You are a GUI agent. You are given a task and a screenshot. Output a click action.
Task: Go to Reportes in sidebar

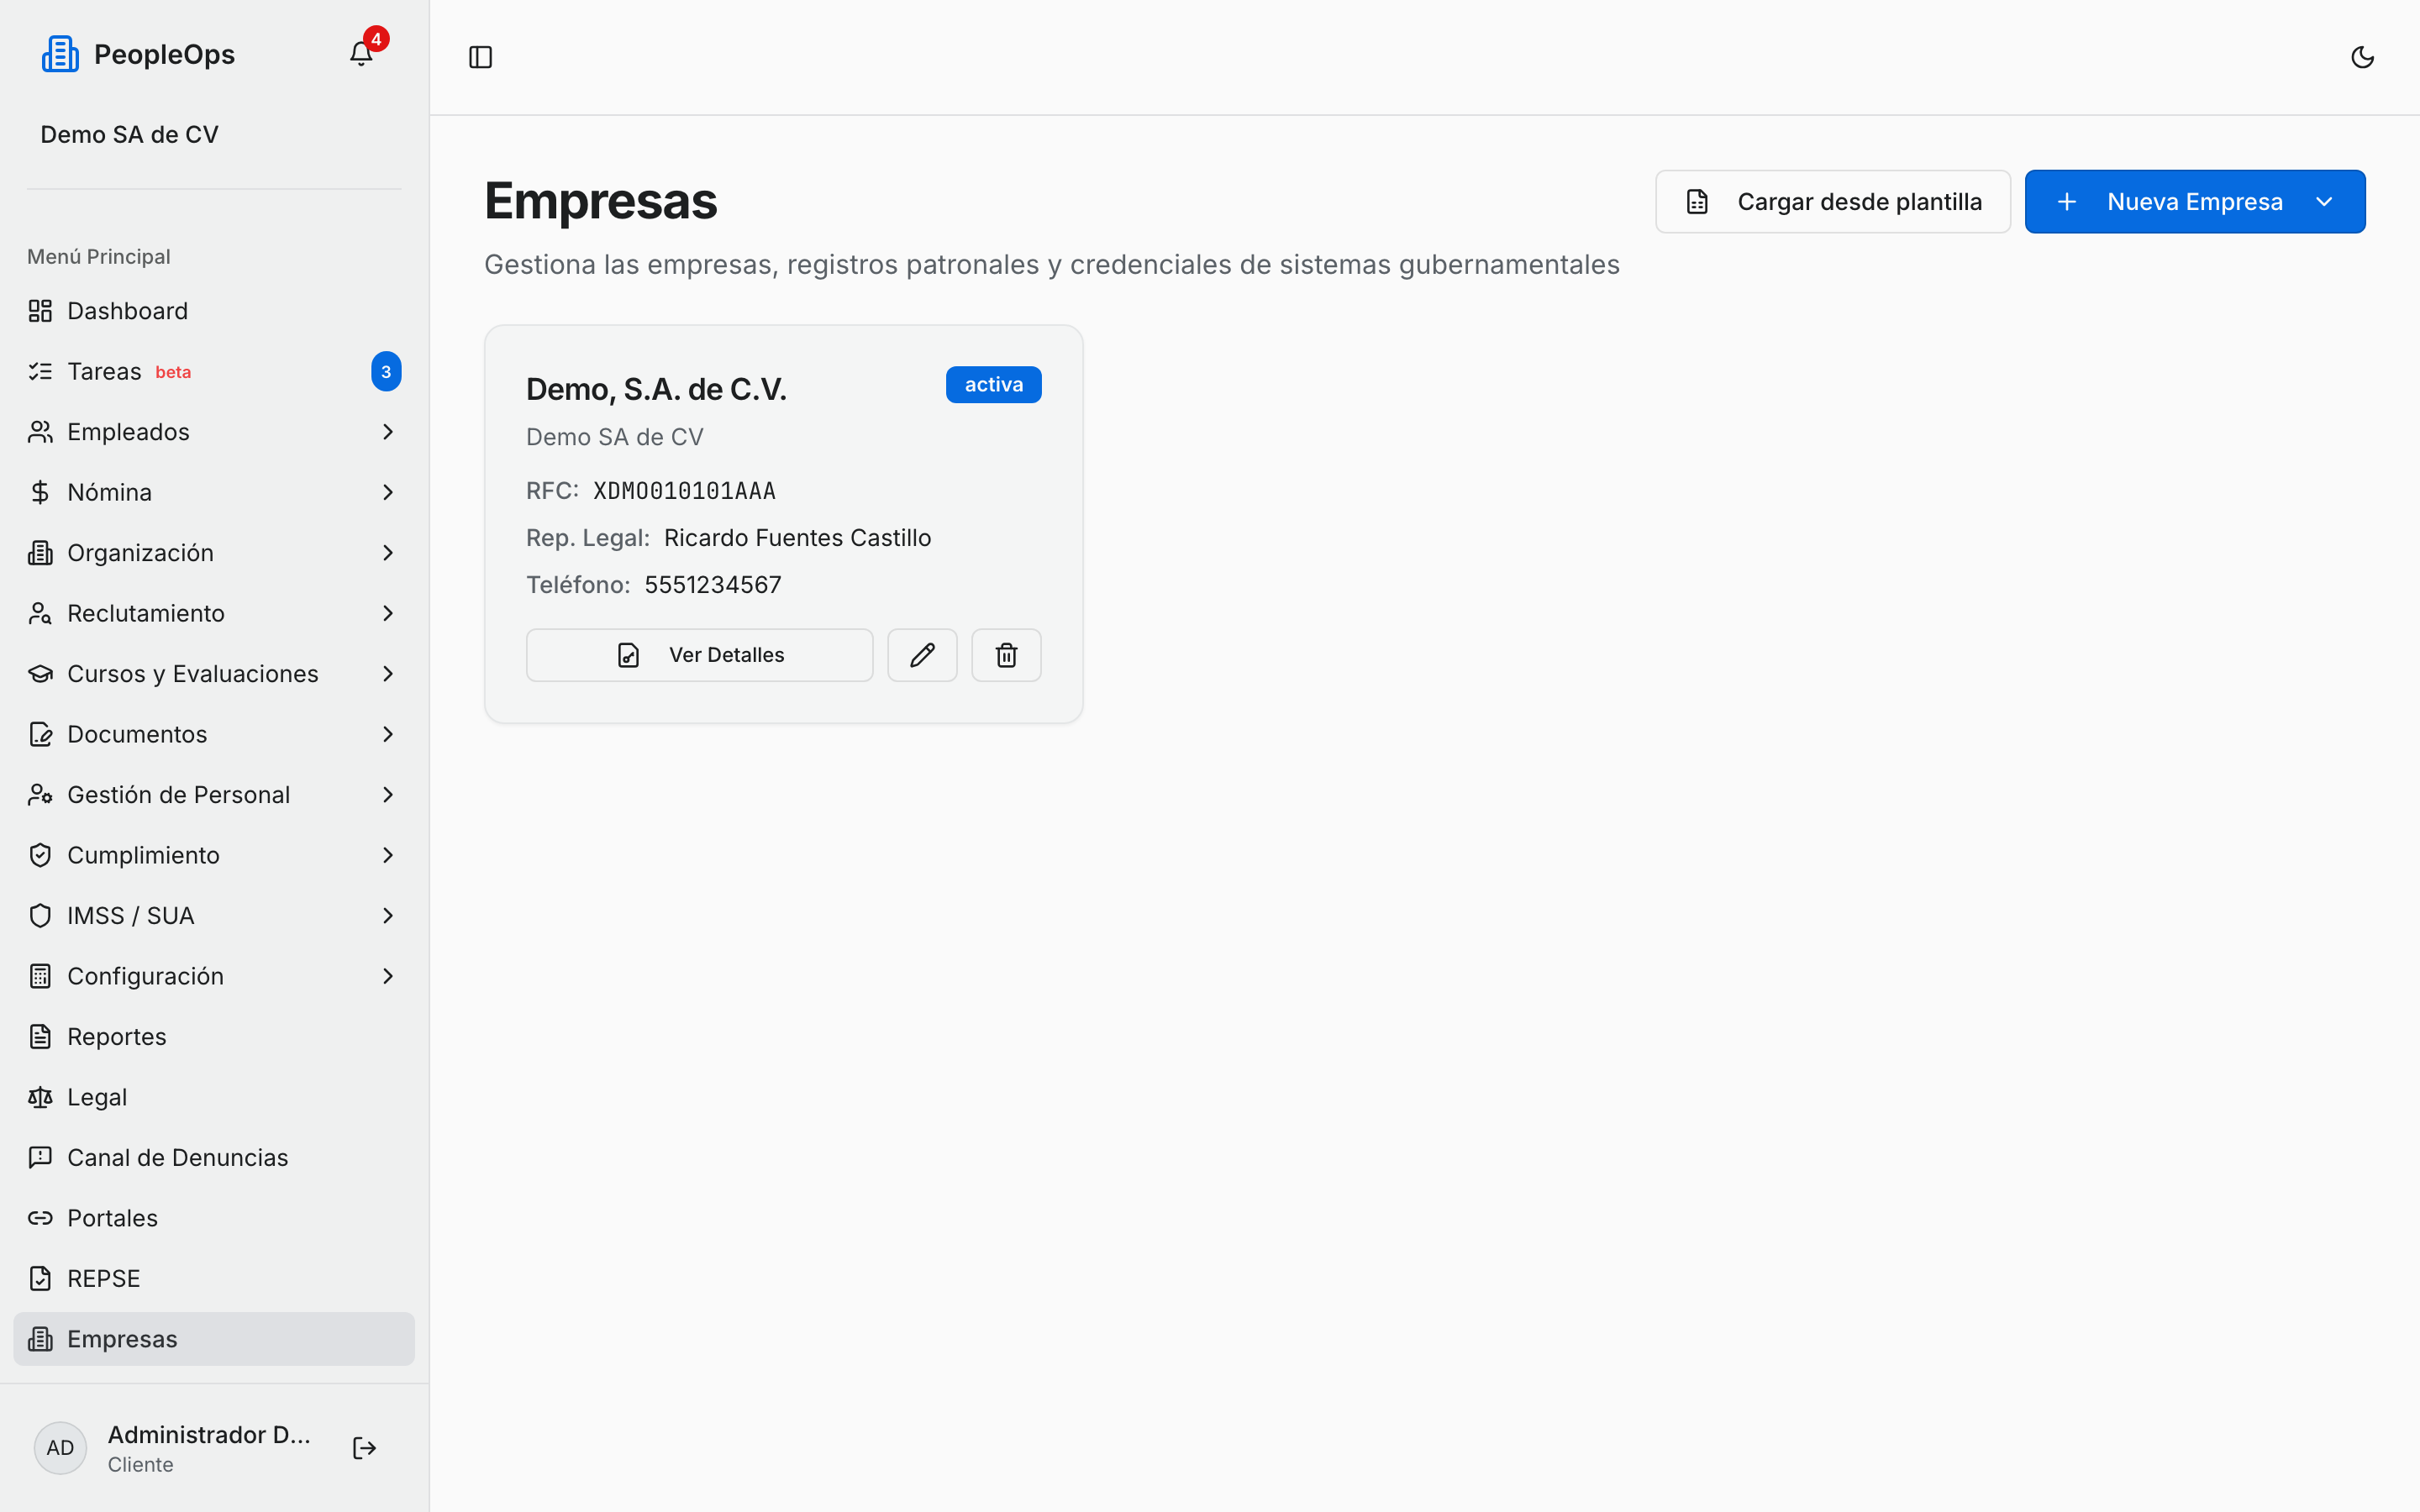coord(214,1037)
